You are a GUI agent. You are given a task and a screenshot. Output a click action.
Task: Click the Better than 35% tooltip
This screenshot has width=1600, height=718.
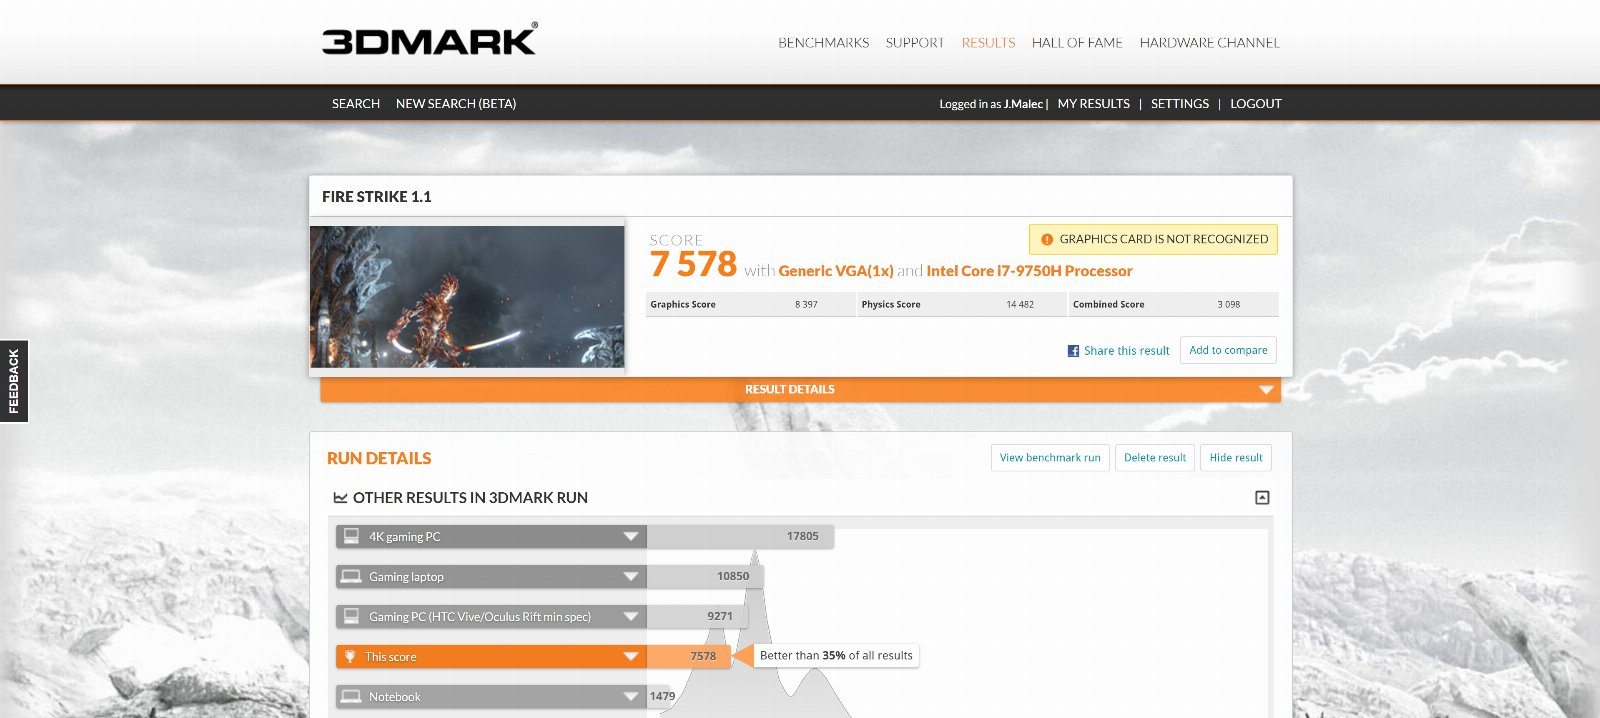[x=836, y=656]
